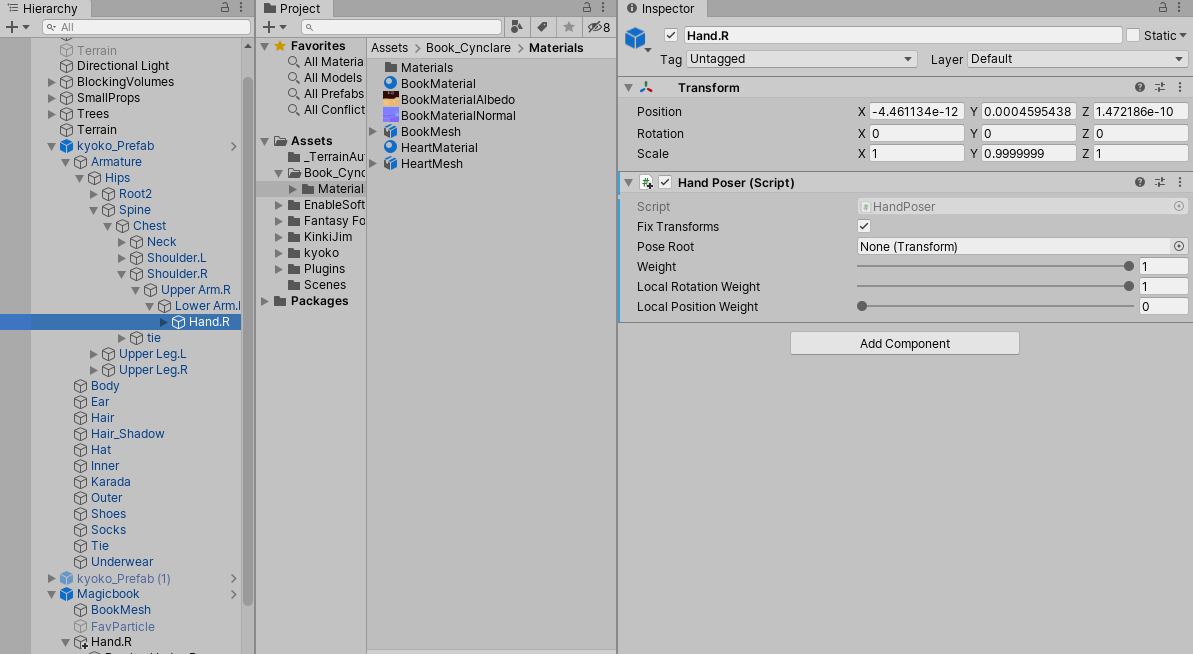This screenshot has width=1193, height=654.
Task: Open Hierarchy panel options menu
Action: pyautogui.click(x=241, y=8)
